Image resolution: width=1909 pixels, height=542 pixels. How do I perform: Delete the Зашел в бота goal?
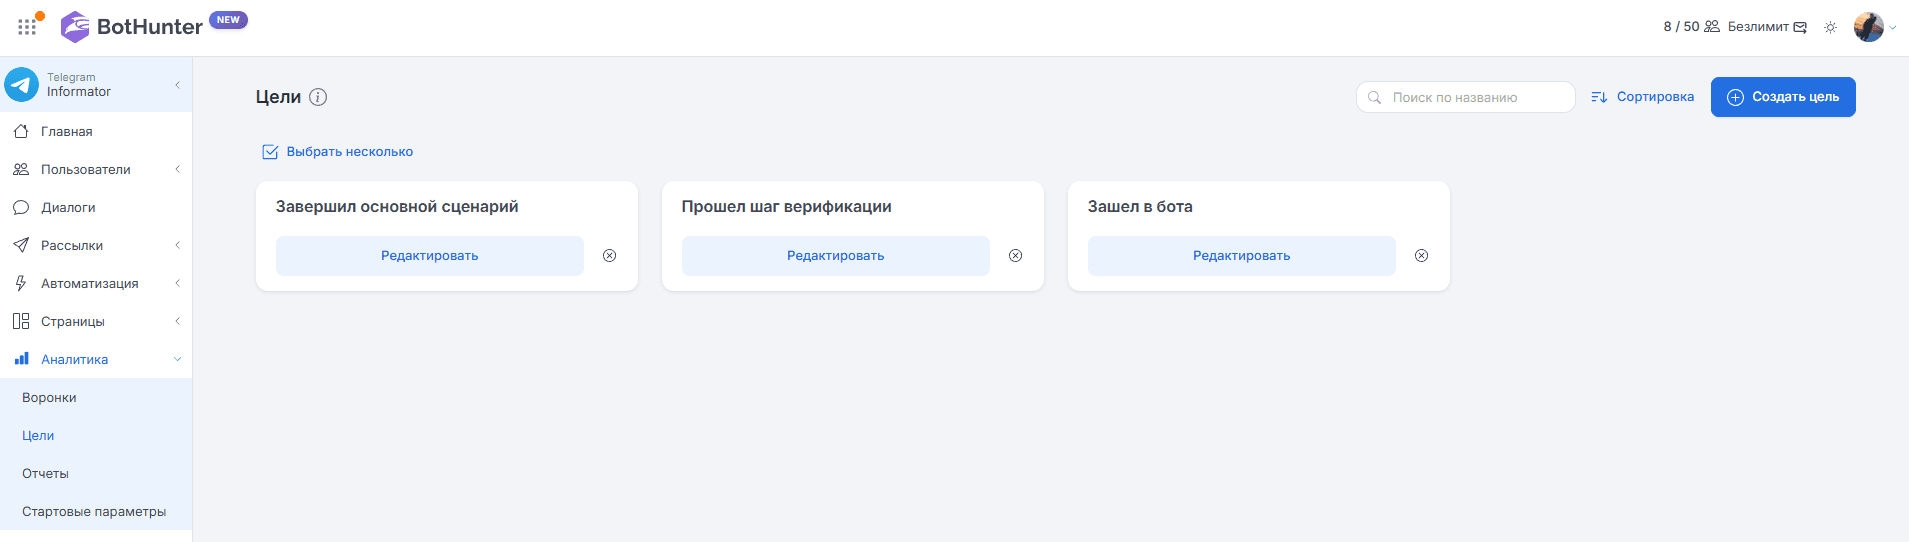tap(1422, 256)
